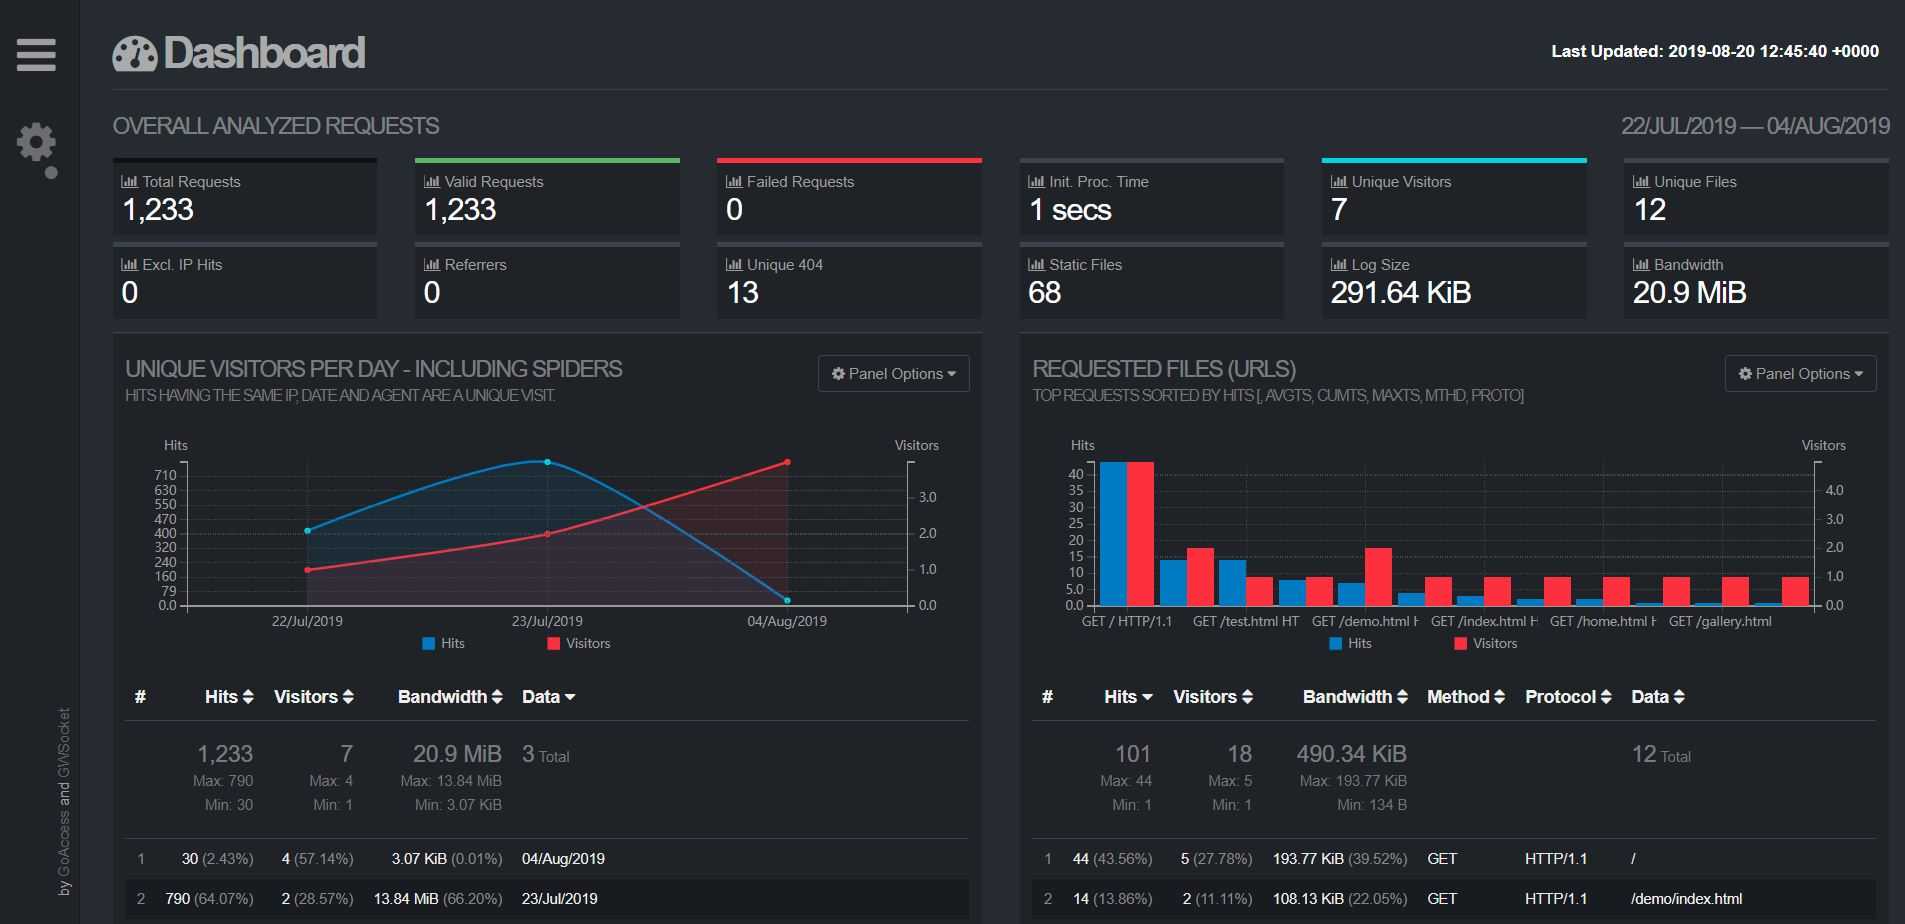The width and height of the screenshot is (1905, 924).
Task: Select the 04/Aug/2019 table row
Action: pyautogui.click(x=546, y=859)
